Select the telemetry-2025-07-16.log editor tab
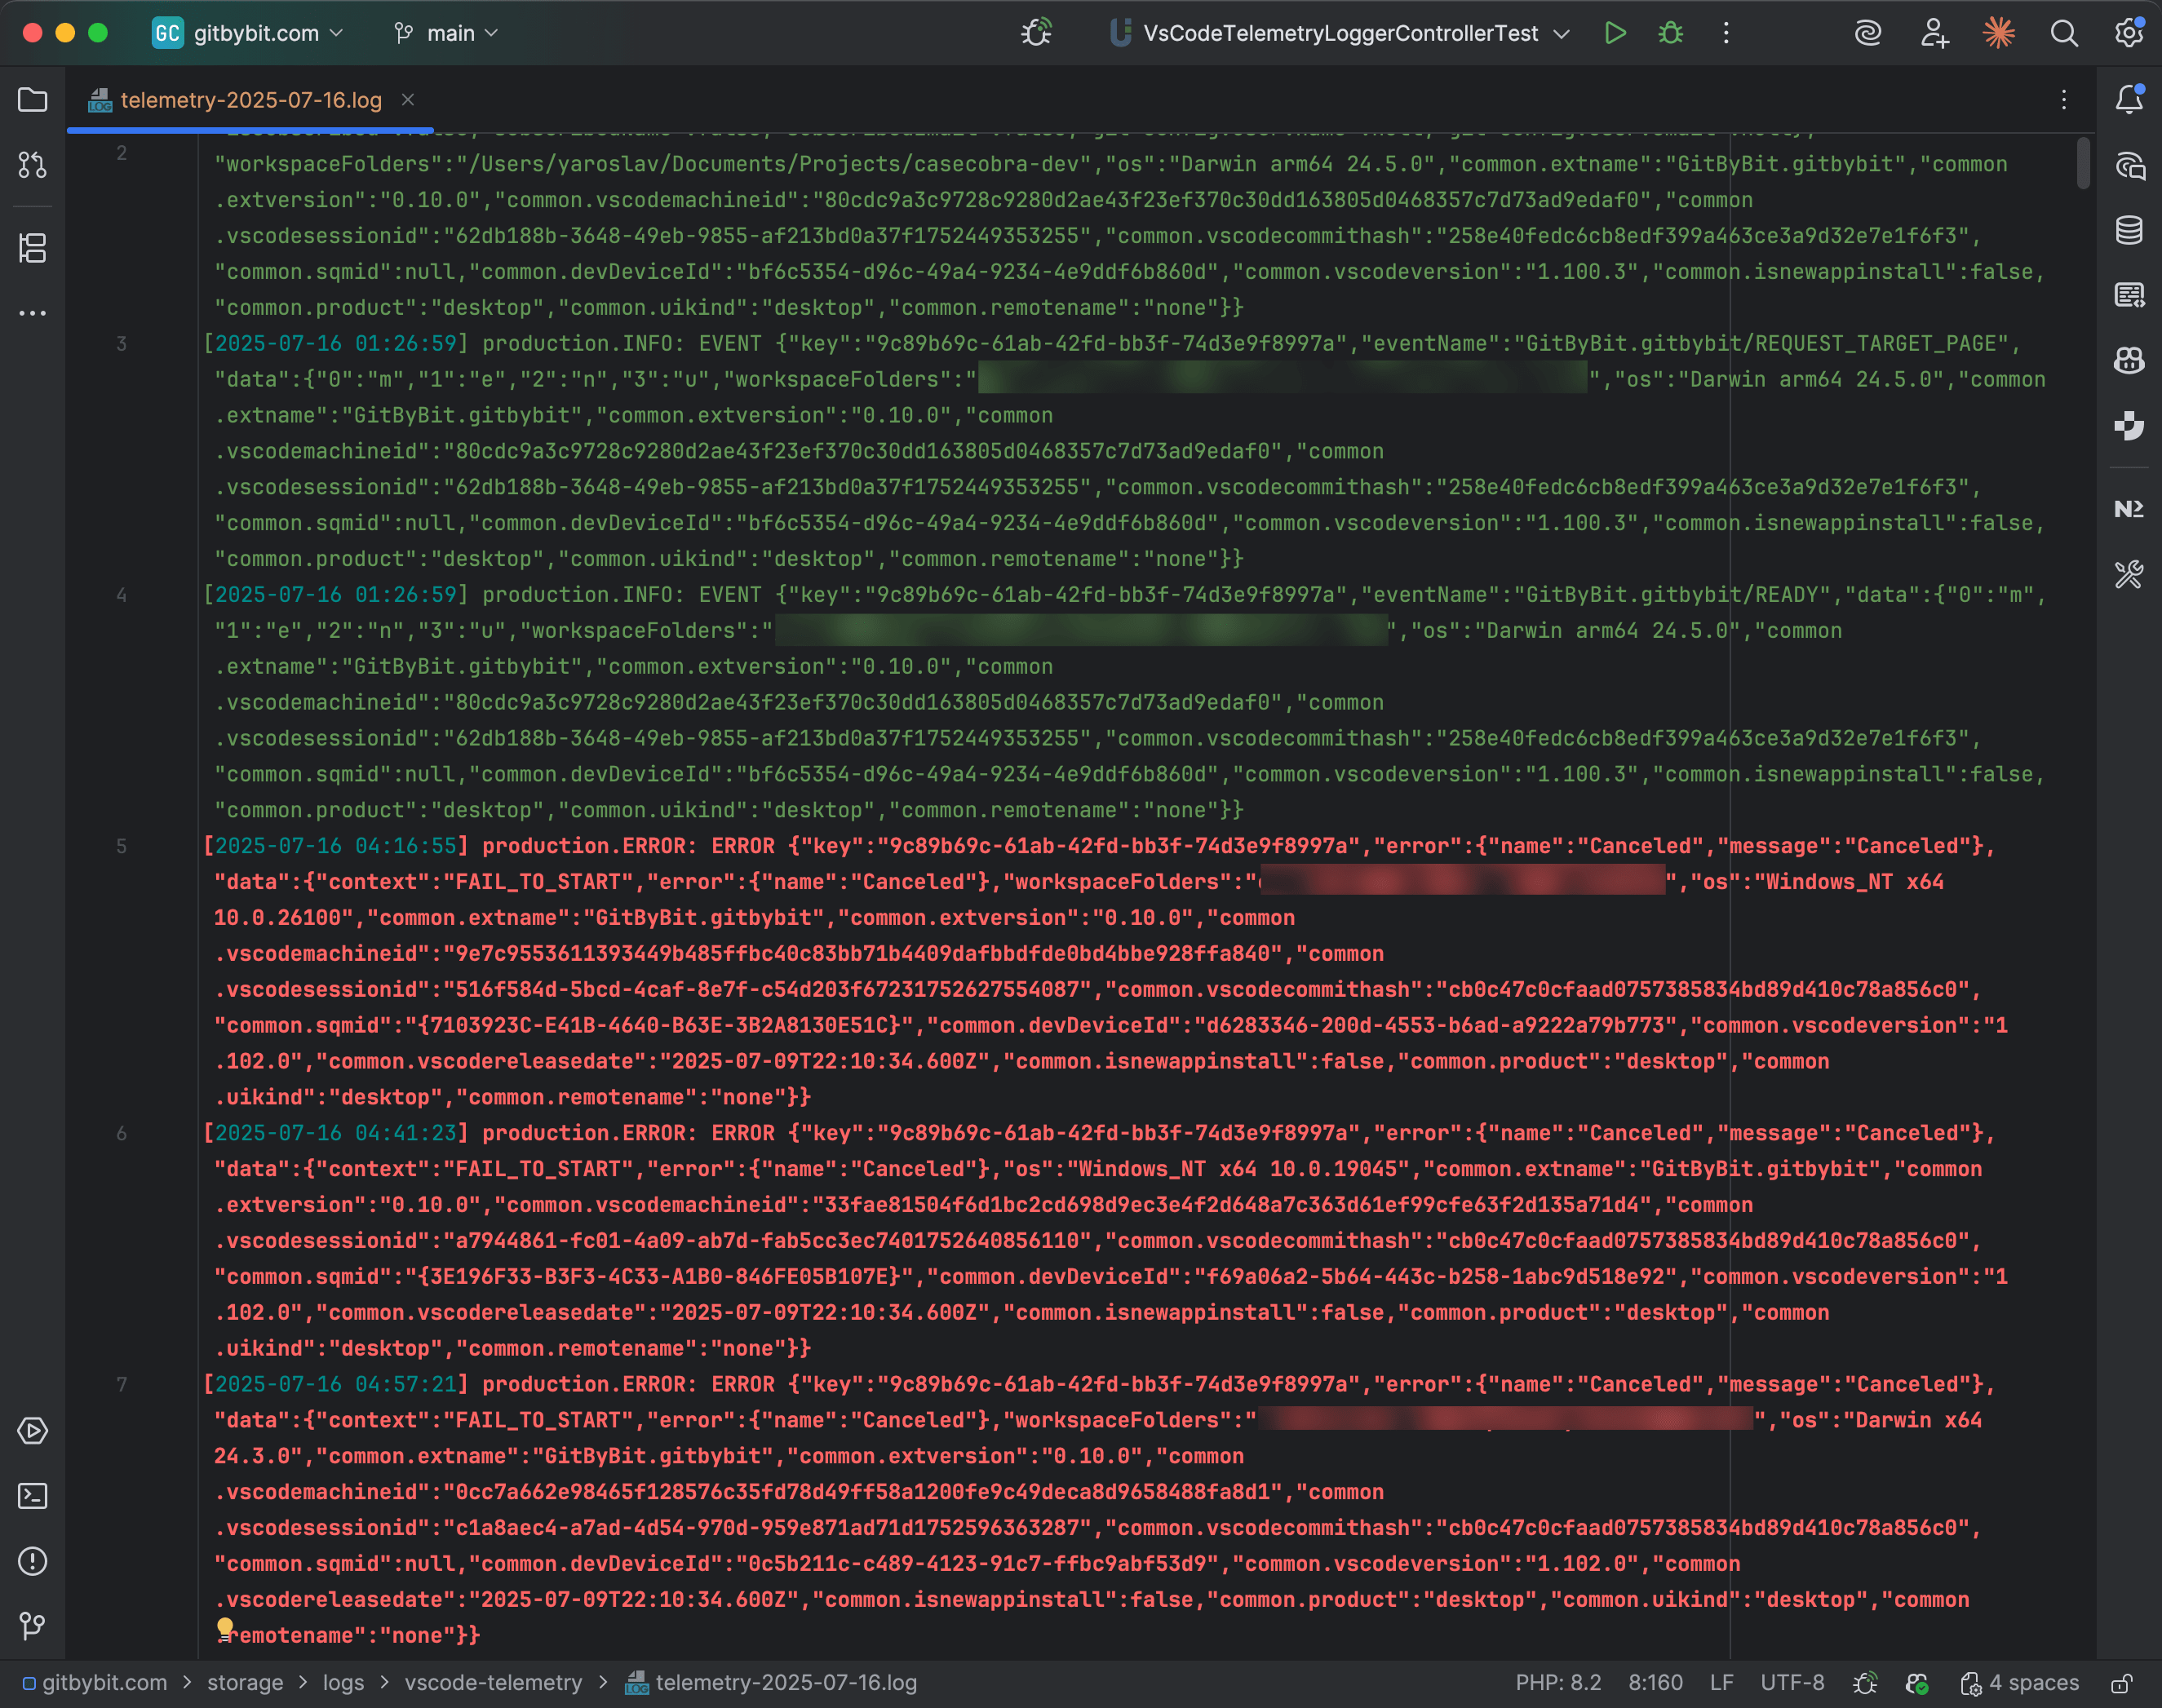Screen dimensions: 2162x1708 tap(250, 100)
